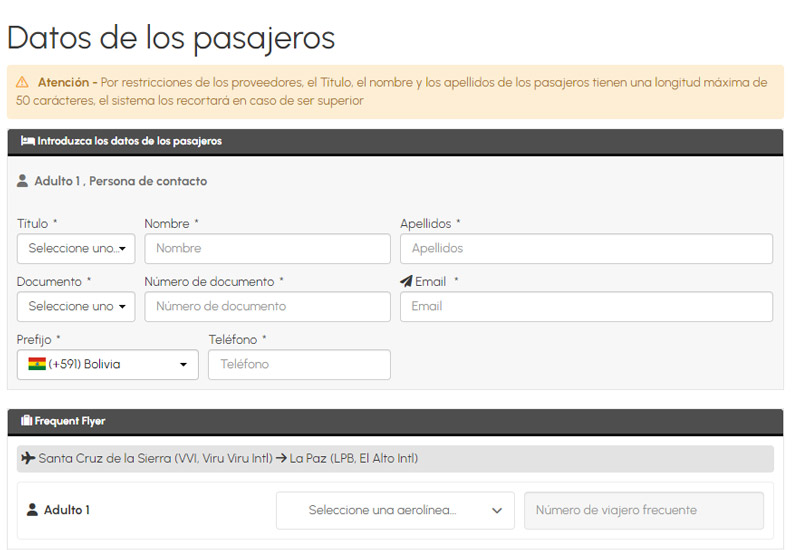Click the bed icon in passenger header
This screenshot has height=550, width=800.
click(27, 141)
